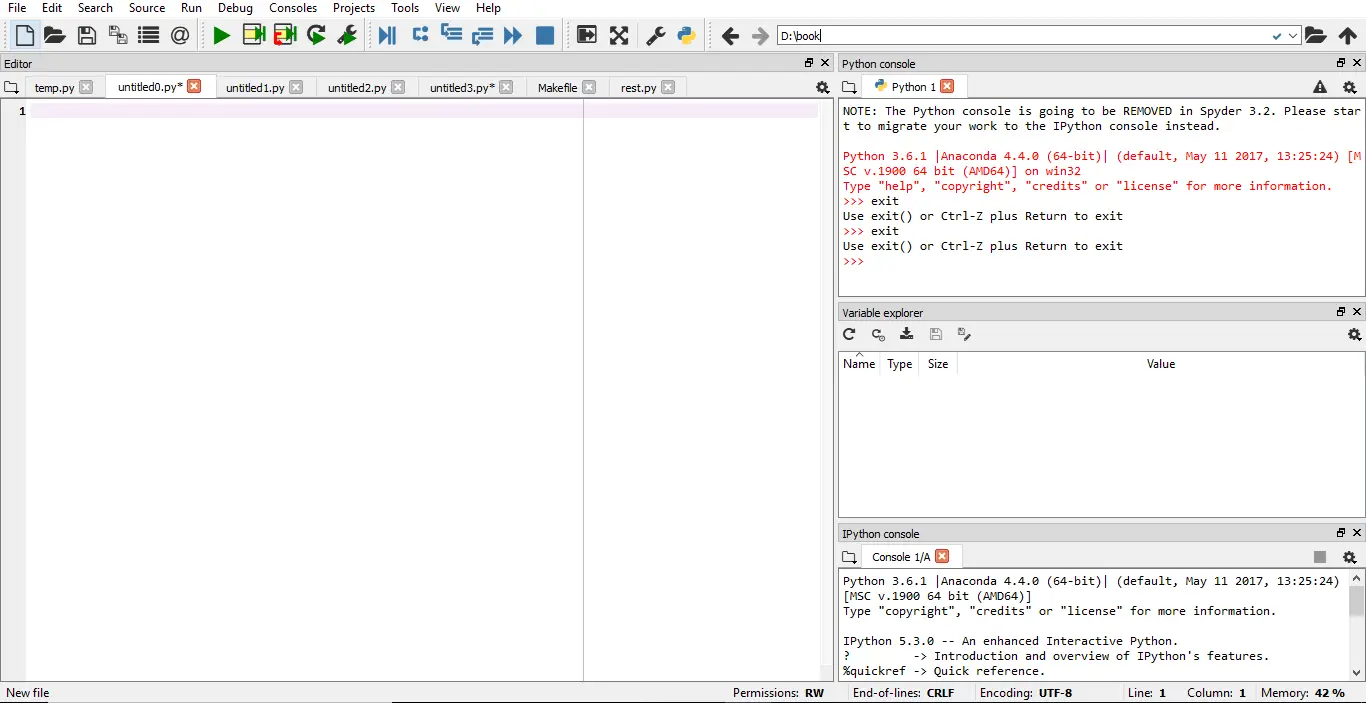This screenshot has height=703, width=1366.
Task: Close the Python 1 console tab
Action: tap(947, 86)
